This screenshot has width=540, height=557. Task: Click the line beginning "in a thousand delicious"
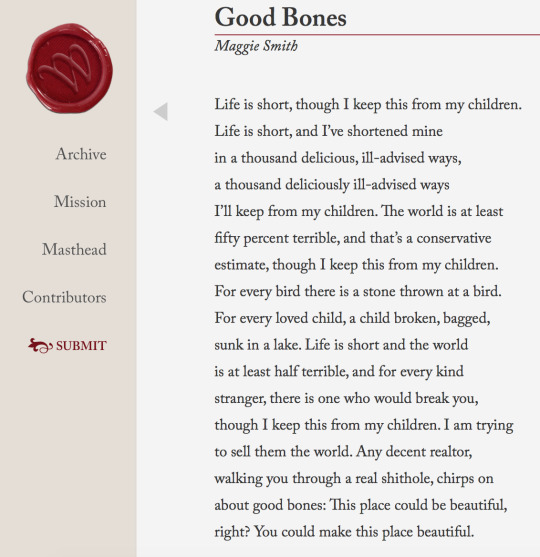pyautogui.click(x=338, y=158)
